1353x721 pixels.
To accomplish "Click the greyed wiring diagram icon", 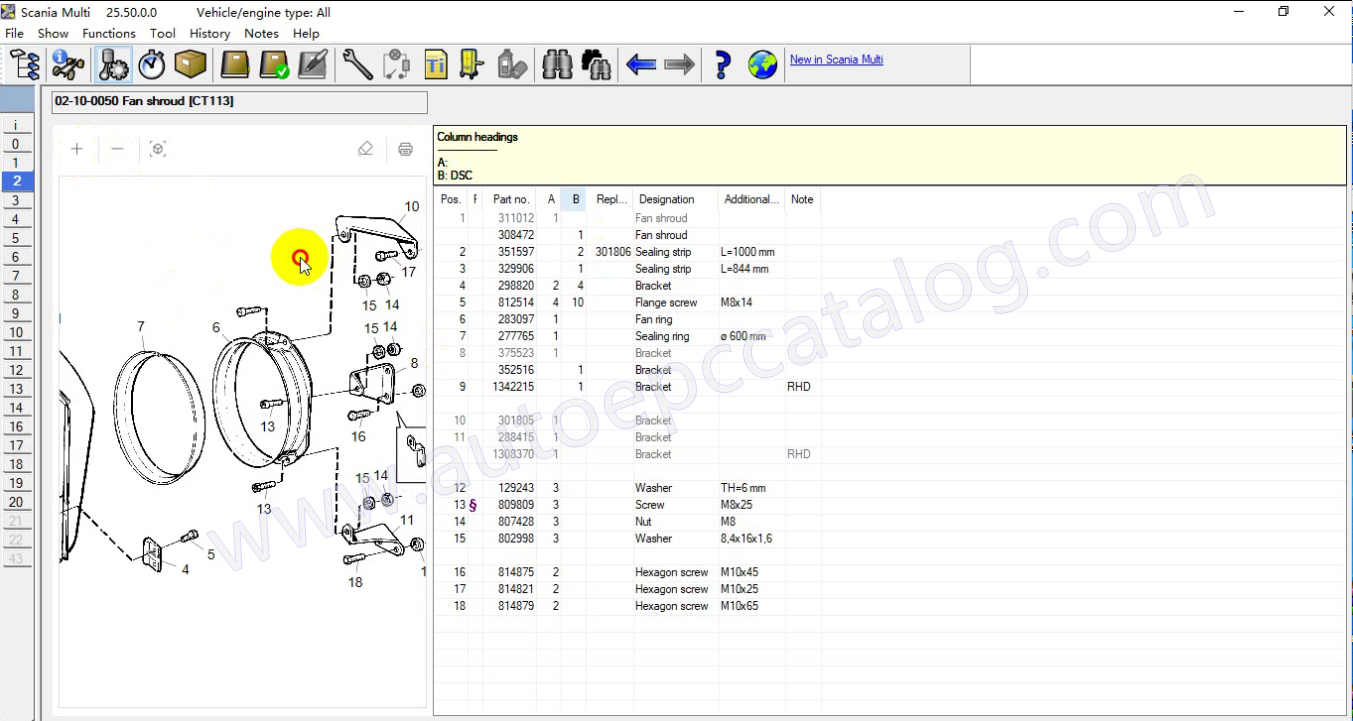I will click(397, 65).
